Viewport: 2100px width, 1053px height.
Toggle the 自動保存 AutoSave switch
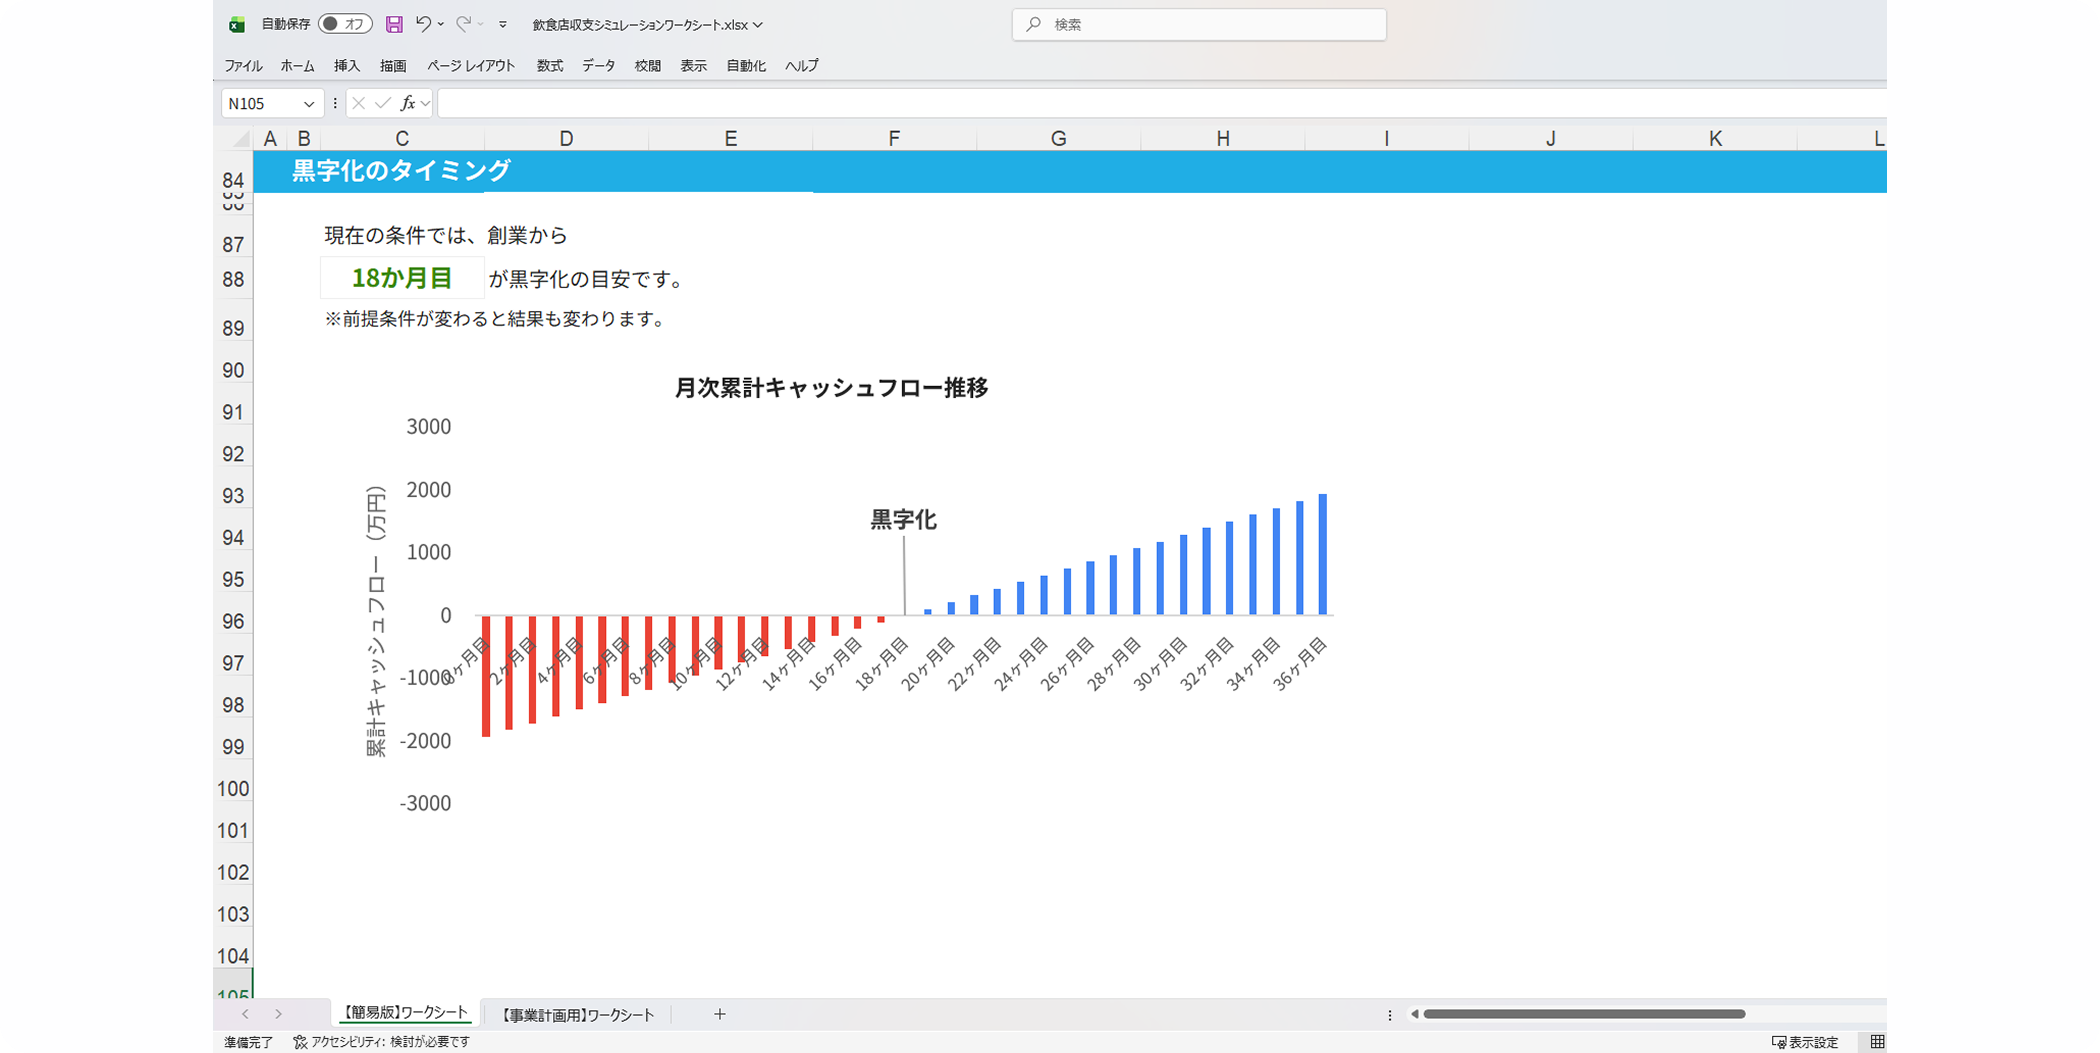(344, 24)
